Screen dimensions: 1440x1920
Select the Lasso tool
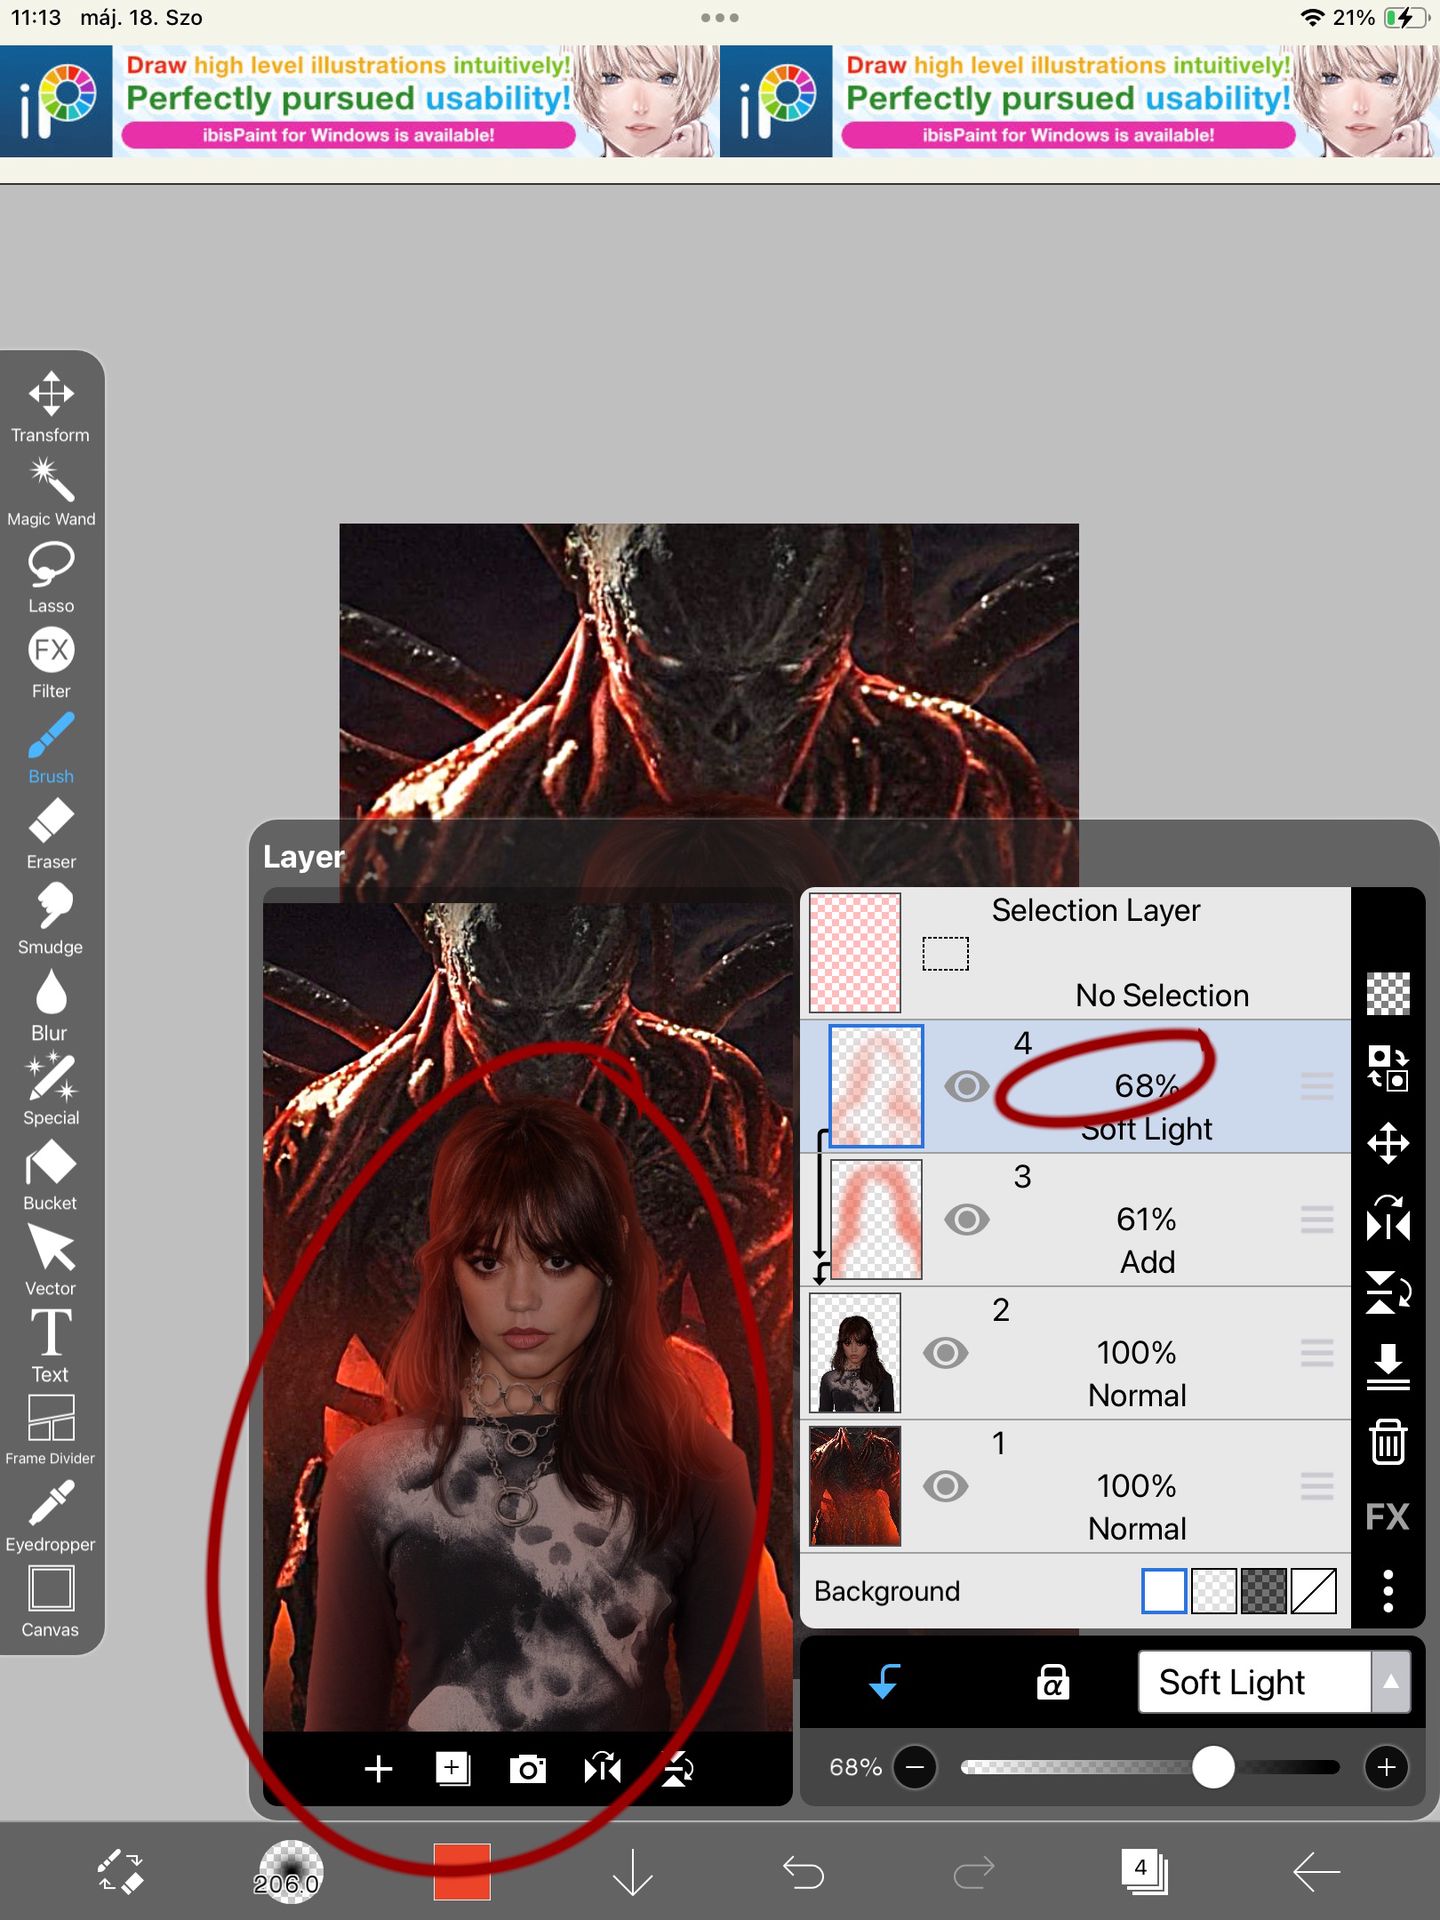(x=51, y=578)
